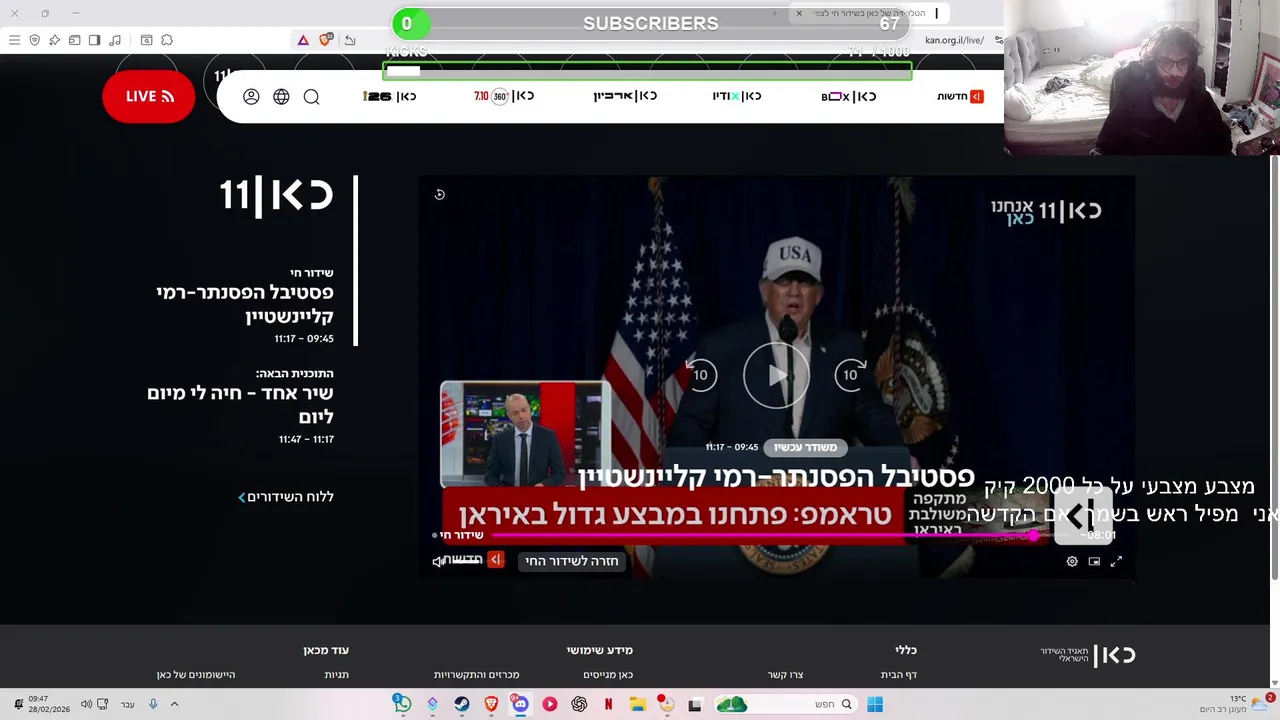Viewport: 1280px width, 720px height.
Task: Open the Kan News (חדשות) menu item
Action: pos(960,96)
